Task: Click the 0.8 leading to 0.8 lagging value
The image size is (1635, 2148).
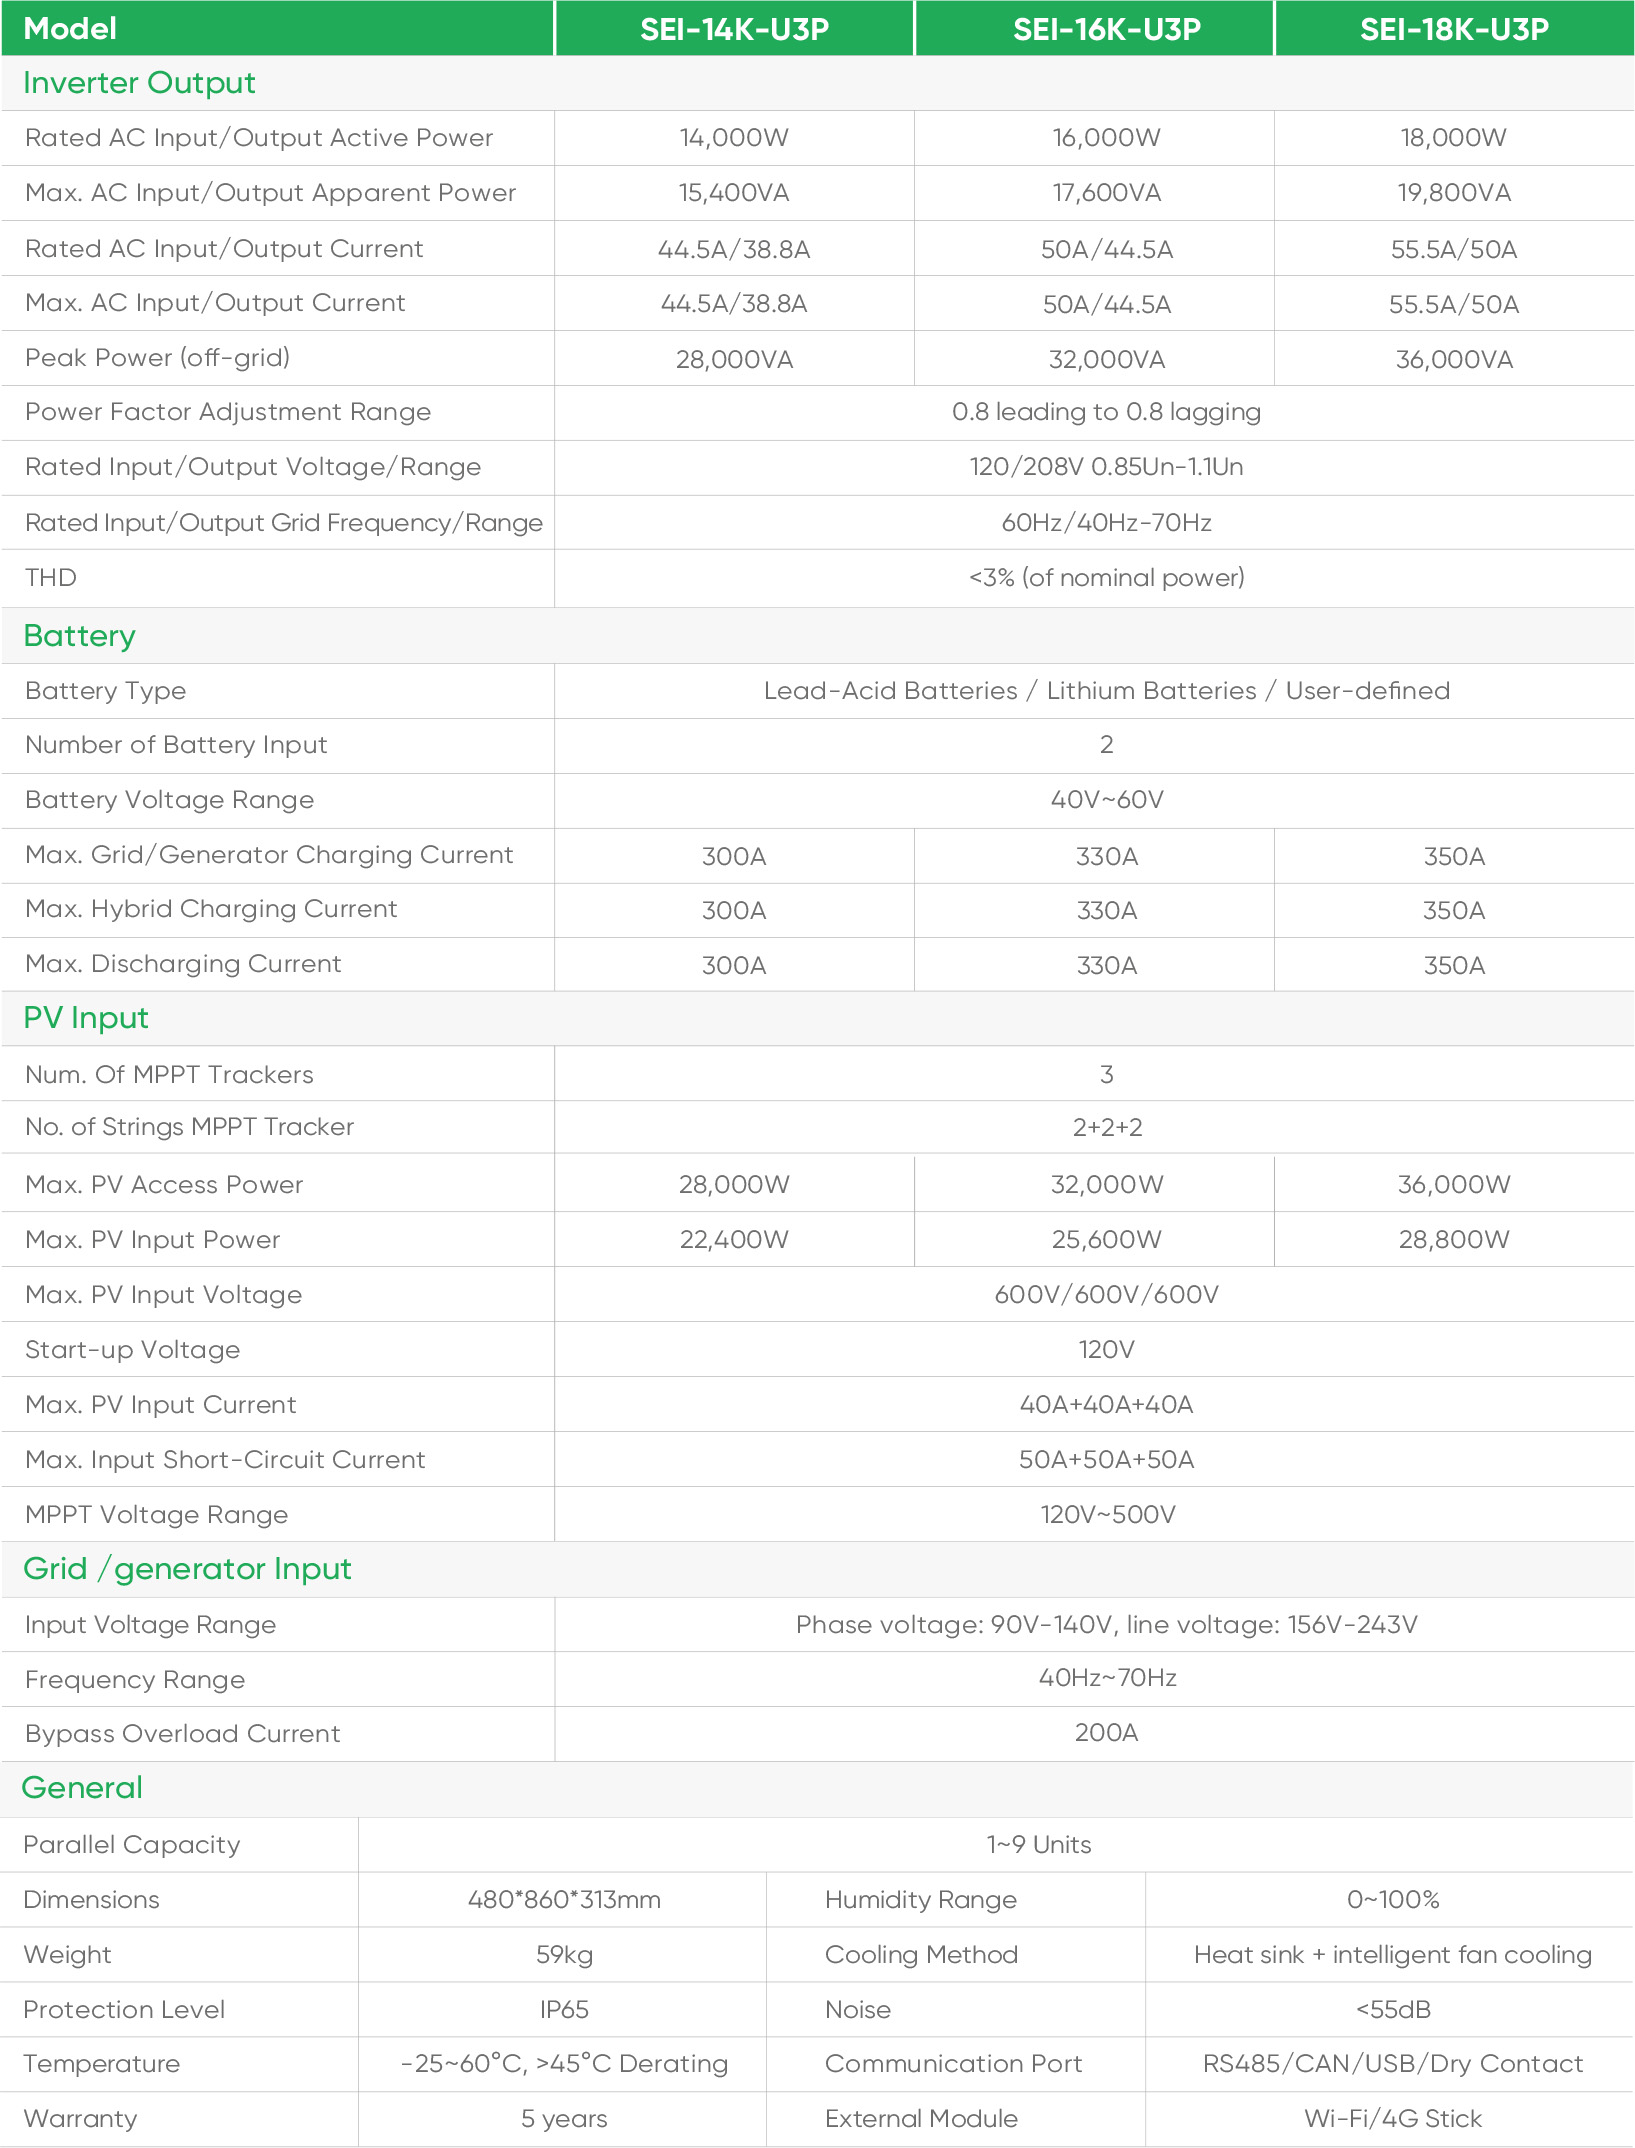Action: point(1106,412)
